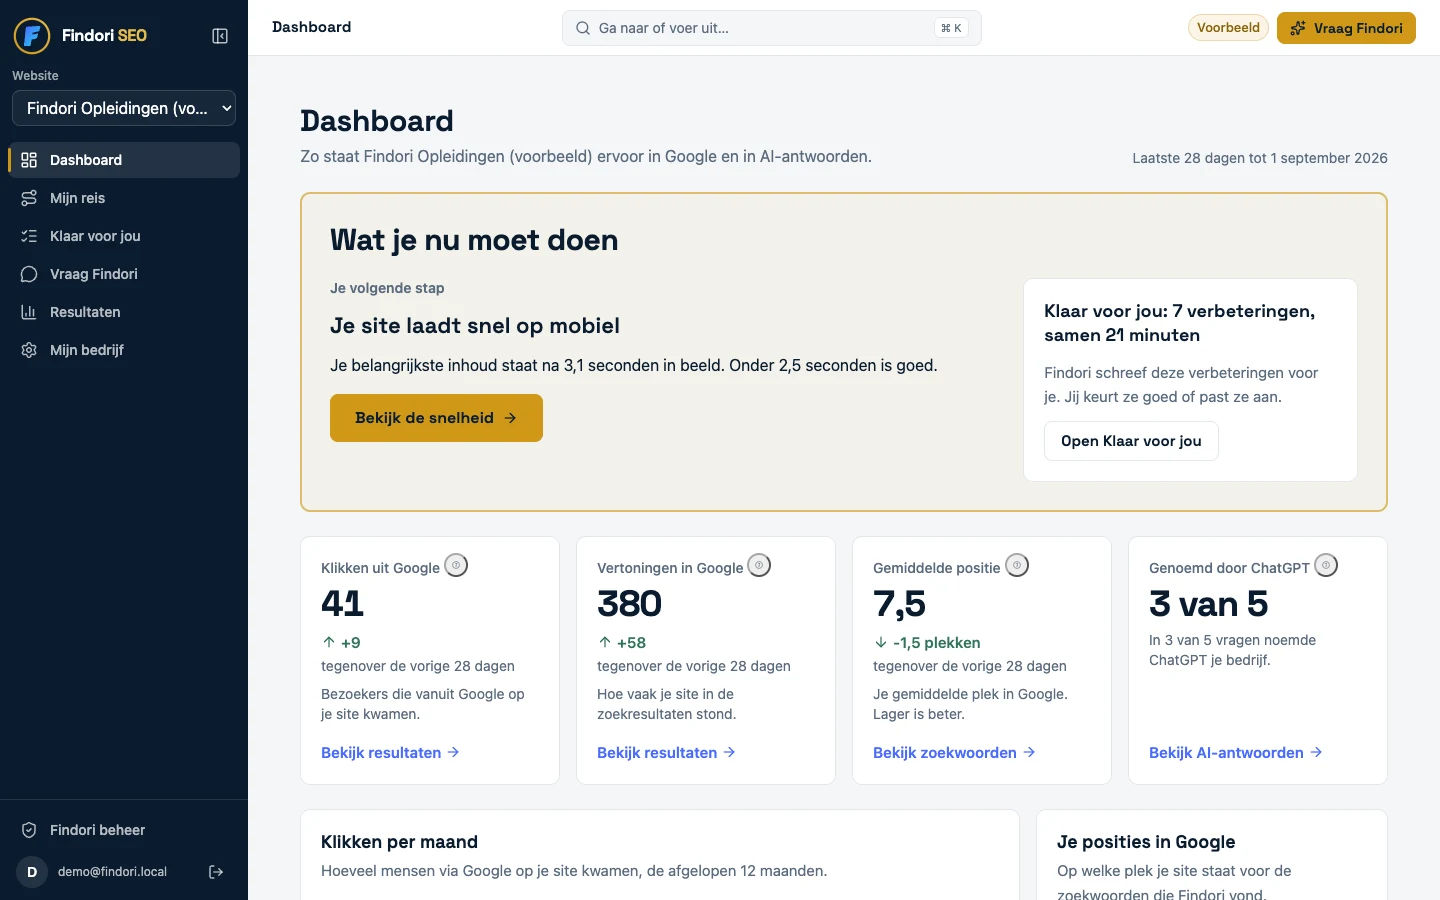Click Findori beheer label in sidebar
Screen dimensions: 1440x900
(x=97, y=830)
